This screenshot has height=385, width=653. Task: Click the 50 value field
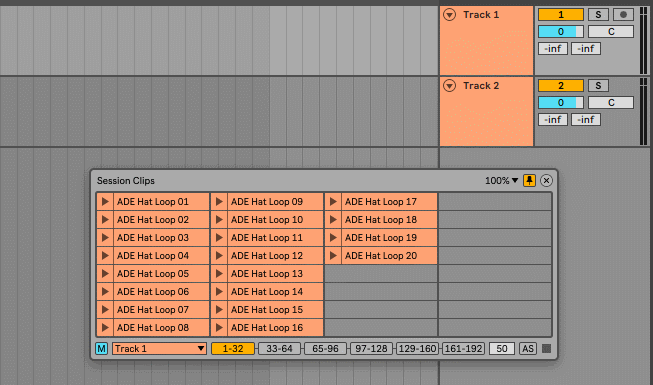pyautogui.click(x=502, y=348)
